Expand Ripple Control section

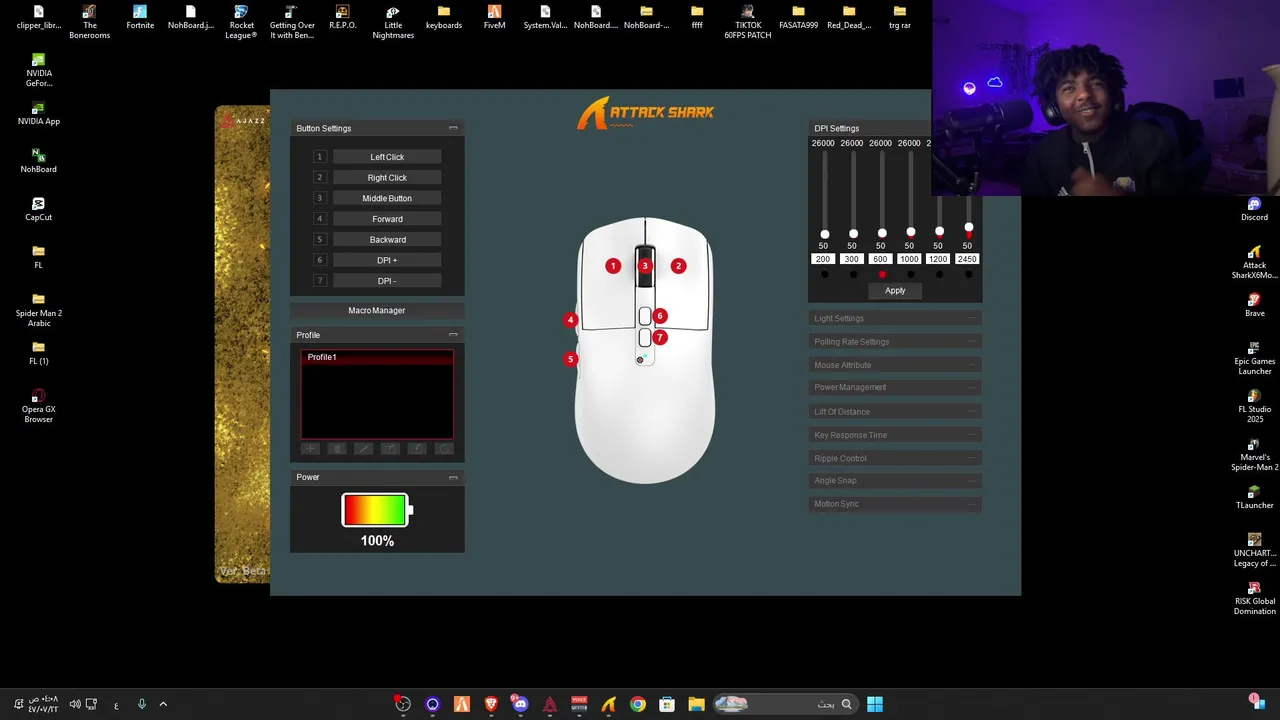click(x=895, y=458)
